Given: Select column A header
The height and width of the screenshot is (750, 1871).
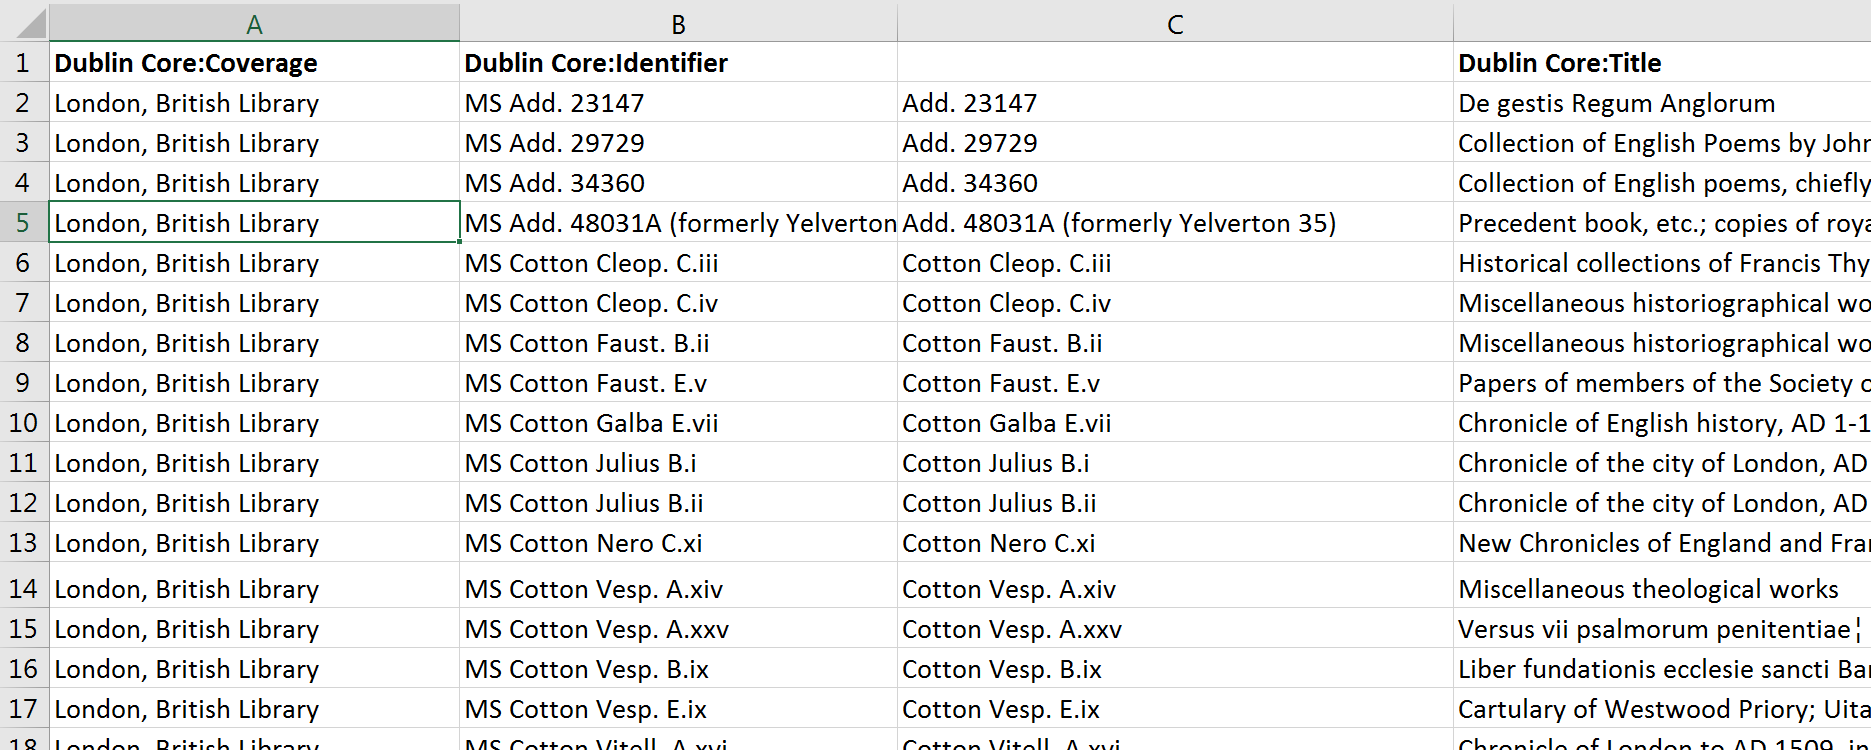Looking at the screenshot, I should [254, 24].
